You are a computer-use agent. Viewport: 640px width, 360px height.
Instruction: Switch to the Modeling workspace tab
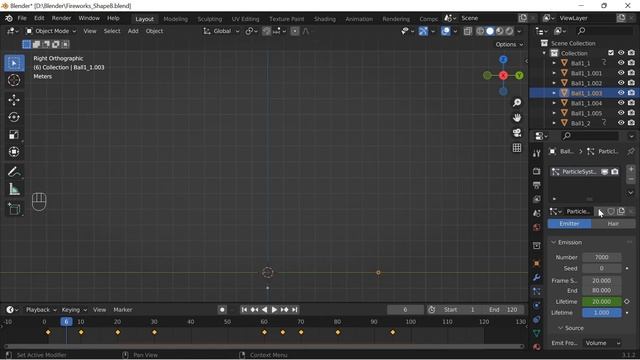[176, 19]
